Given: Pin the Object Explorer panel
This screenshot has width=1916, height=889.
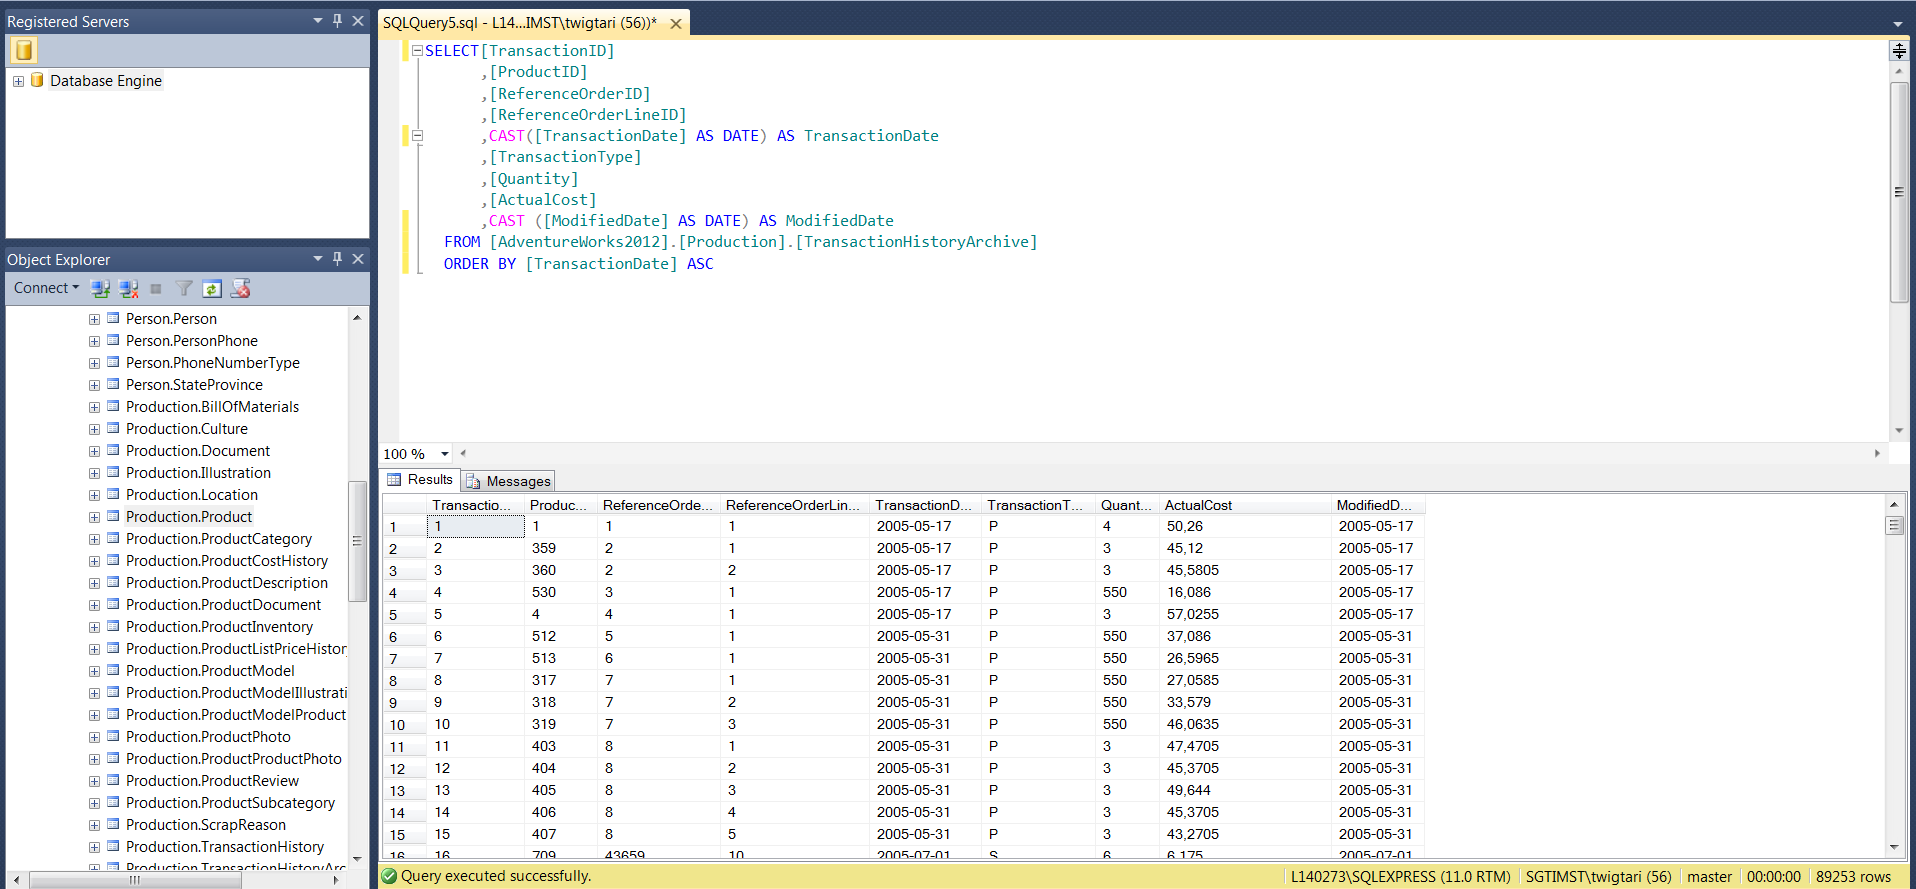Looking at the screenshot, I should pos(338,259).
